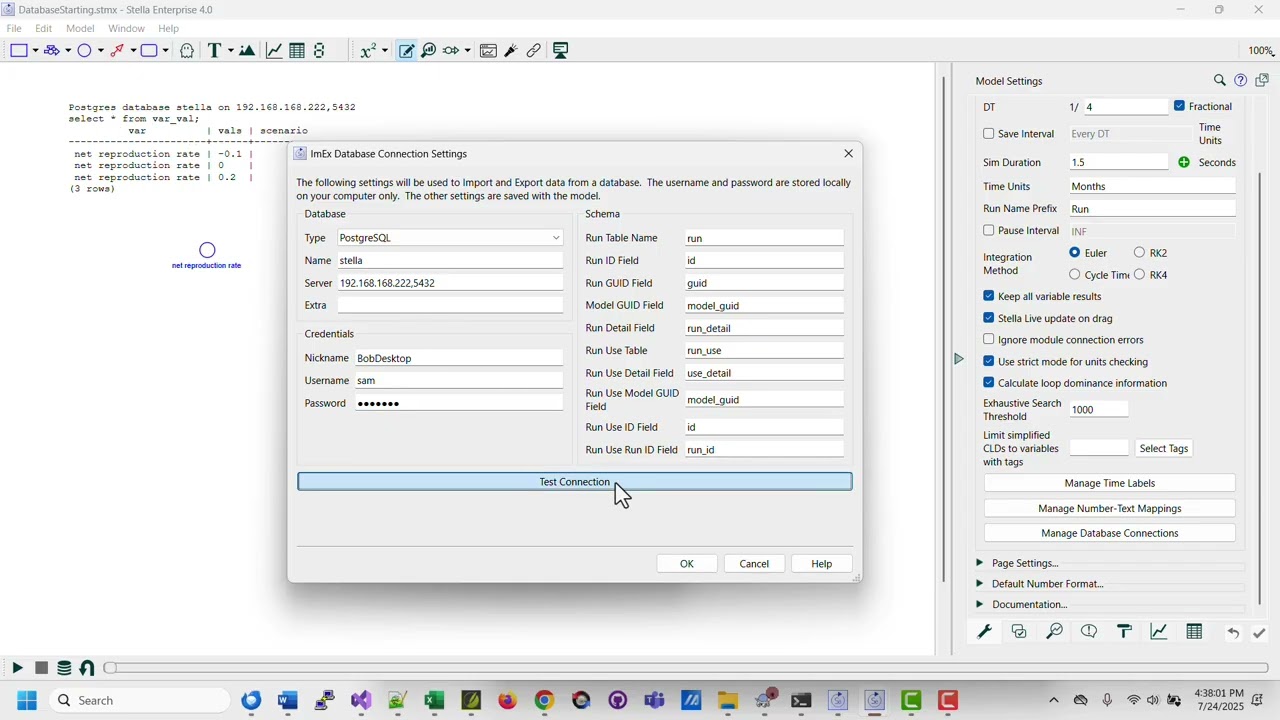Click the flashlight highlight tool

click(x=511, y=50)
